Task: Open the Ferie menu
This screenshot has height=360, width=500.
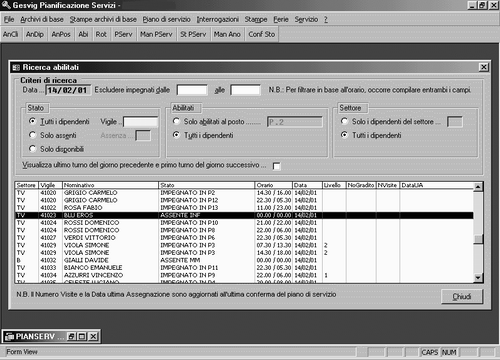Action: [x=281, y=19]
